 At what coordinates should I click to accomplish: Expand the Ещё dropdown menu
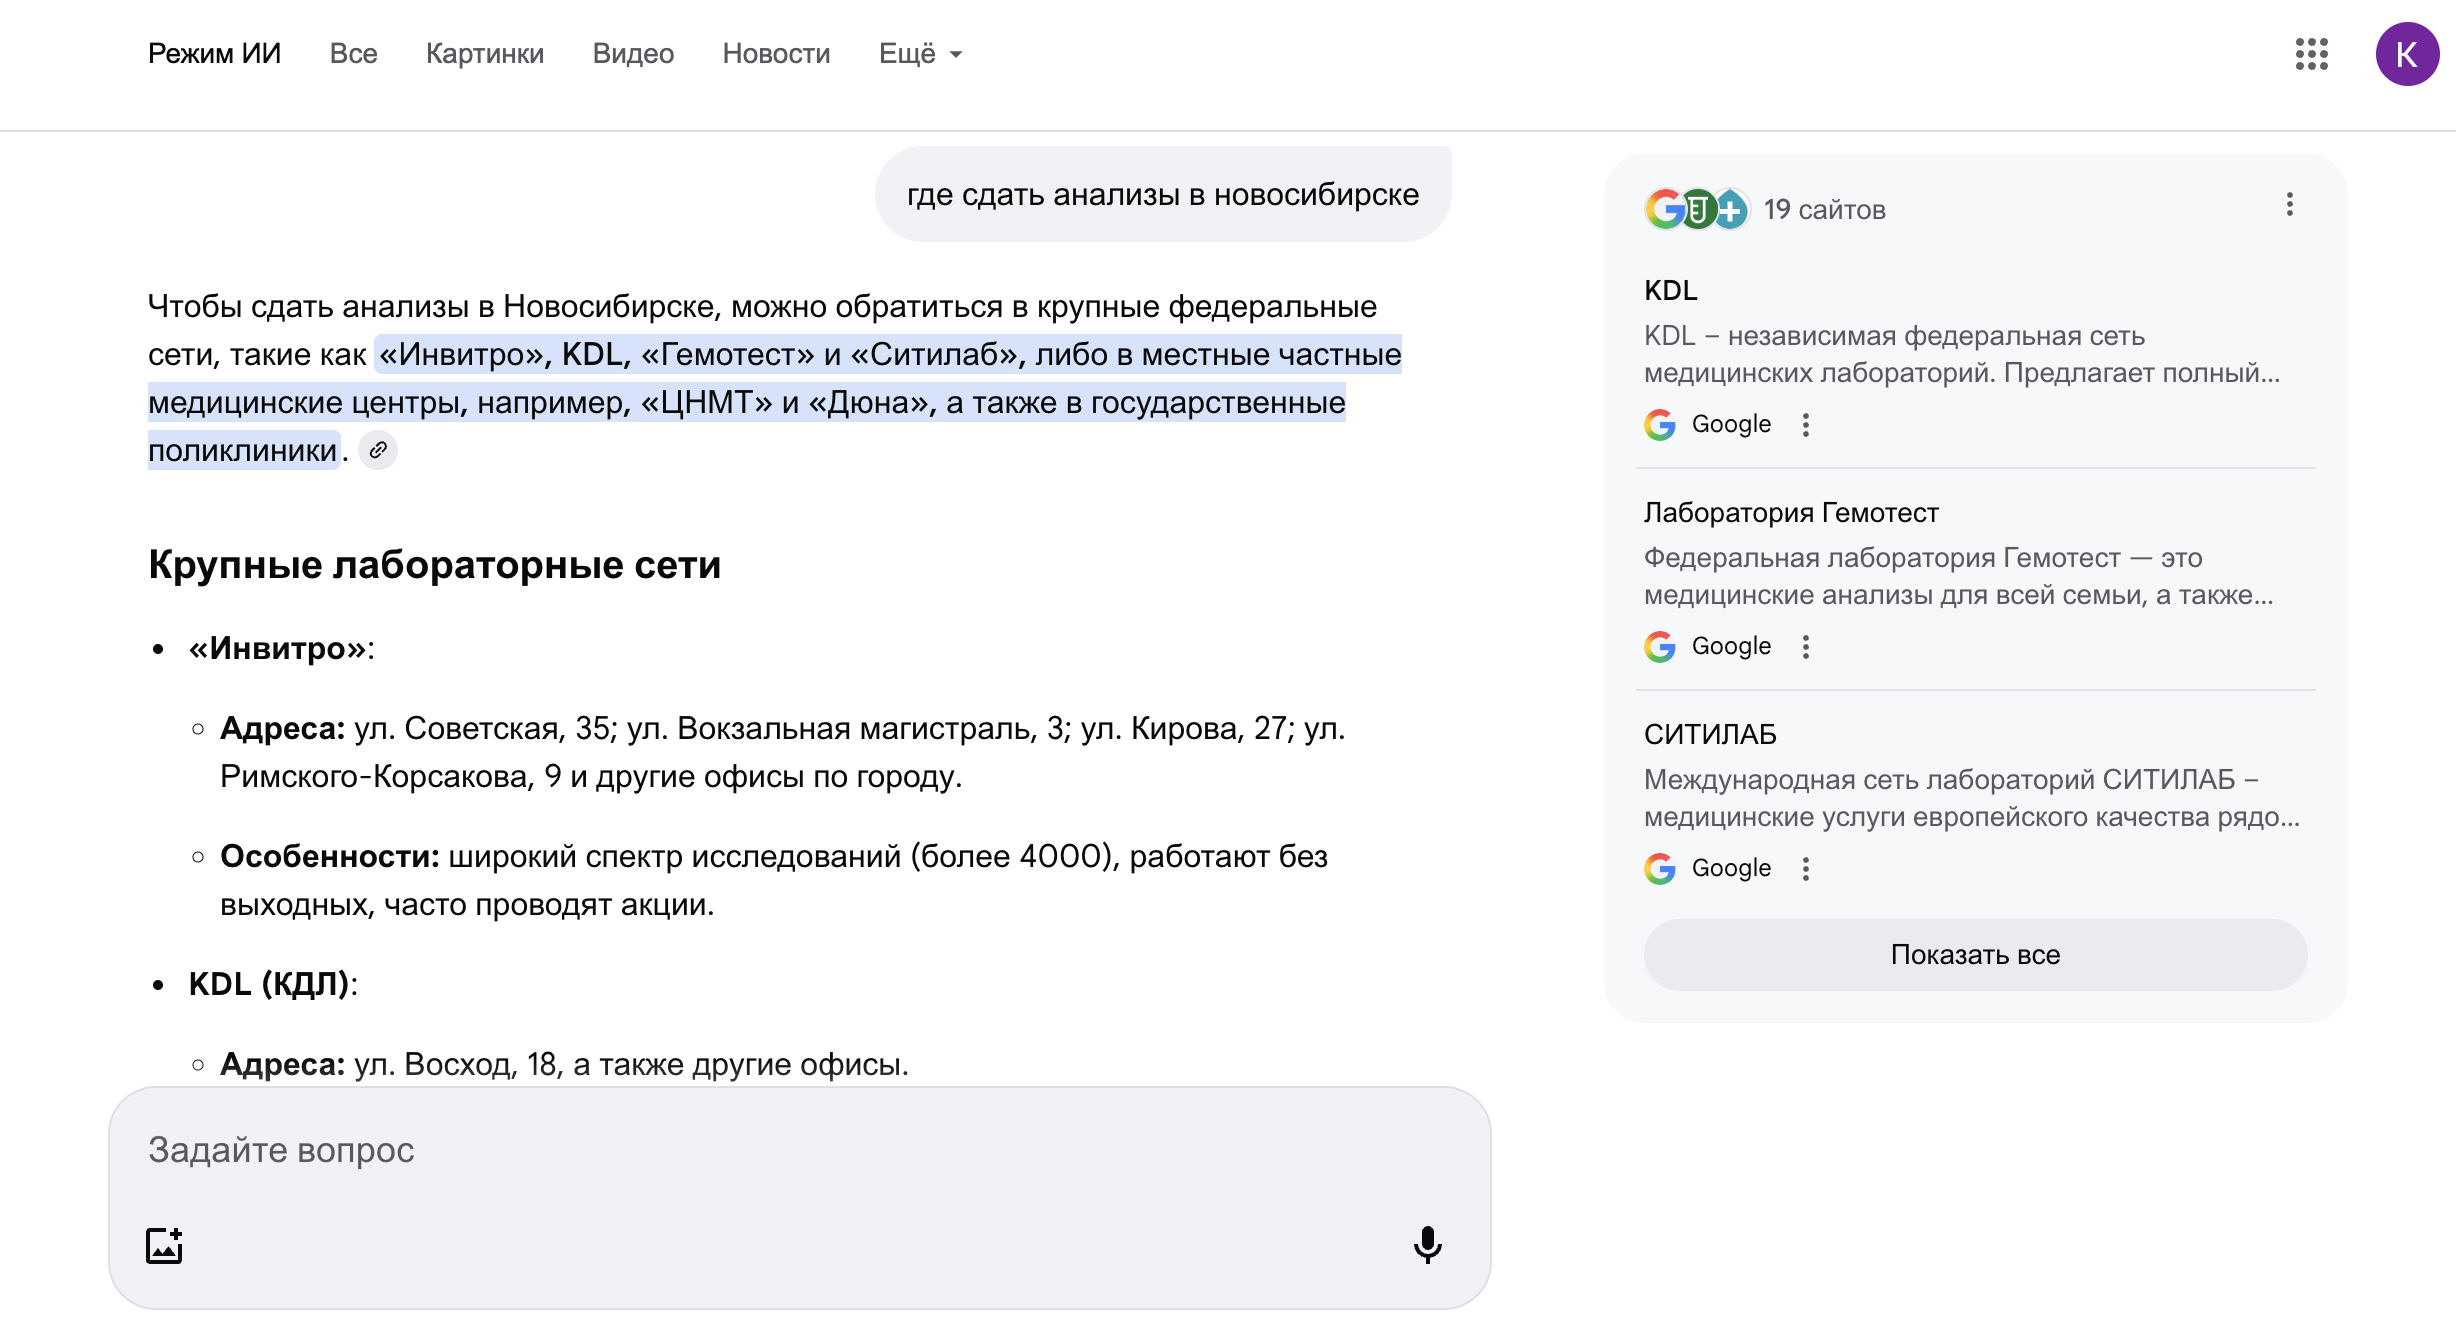coord(920,54)
